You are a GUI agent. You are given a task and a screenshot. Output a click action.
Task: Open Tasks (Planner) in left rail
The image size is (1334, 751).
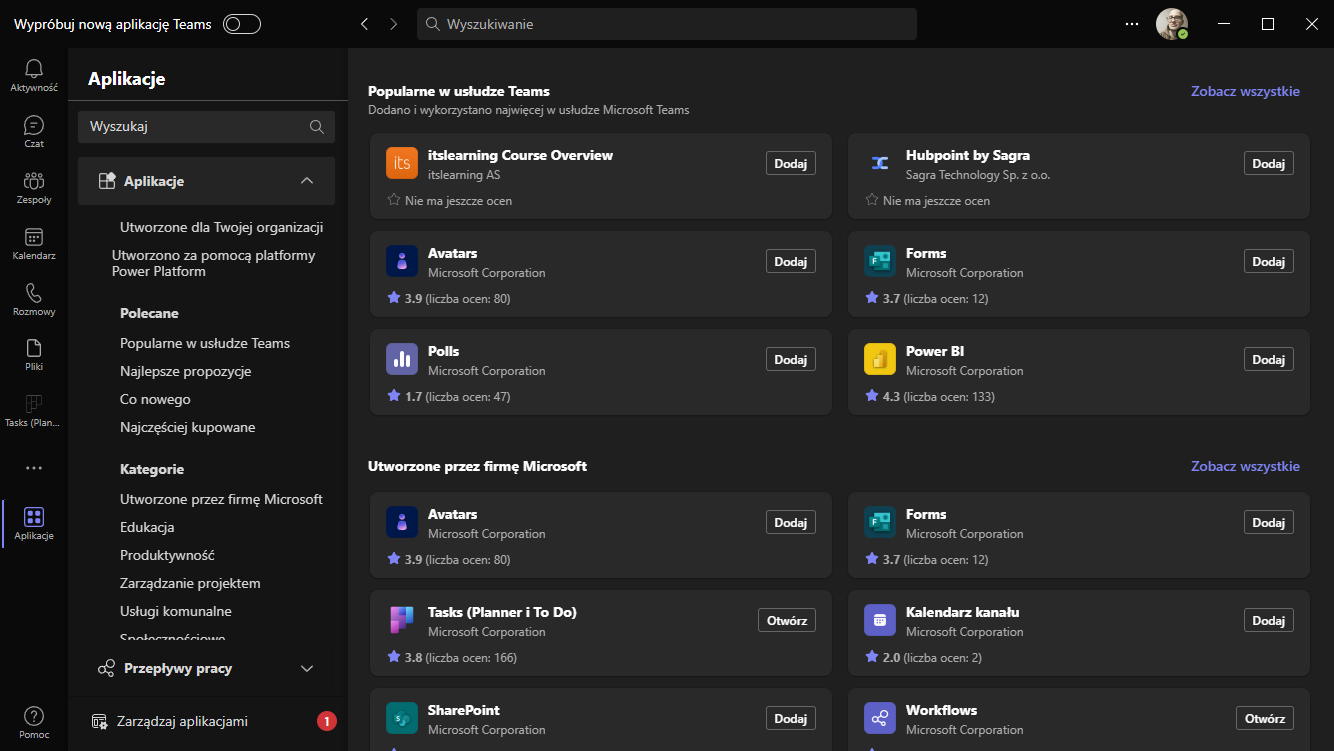[x=34, y=411]
